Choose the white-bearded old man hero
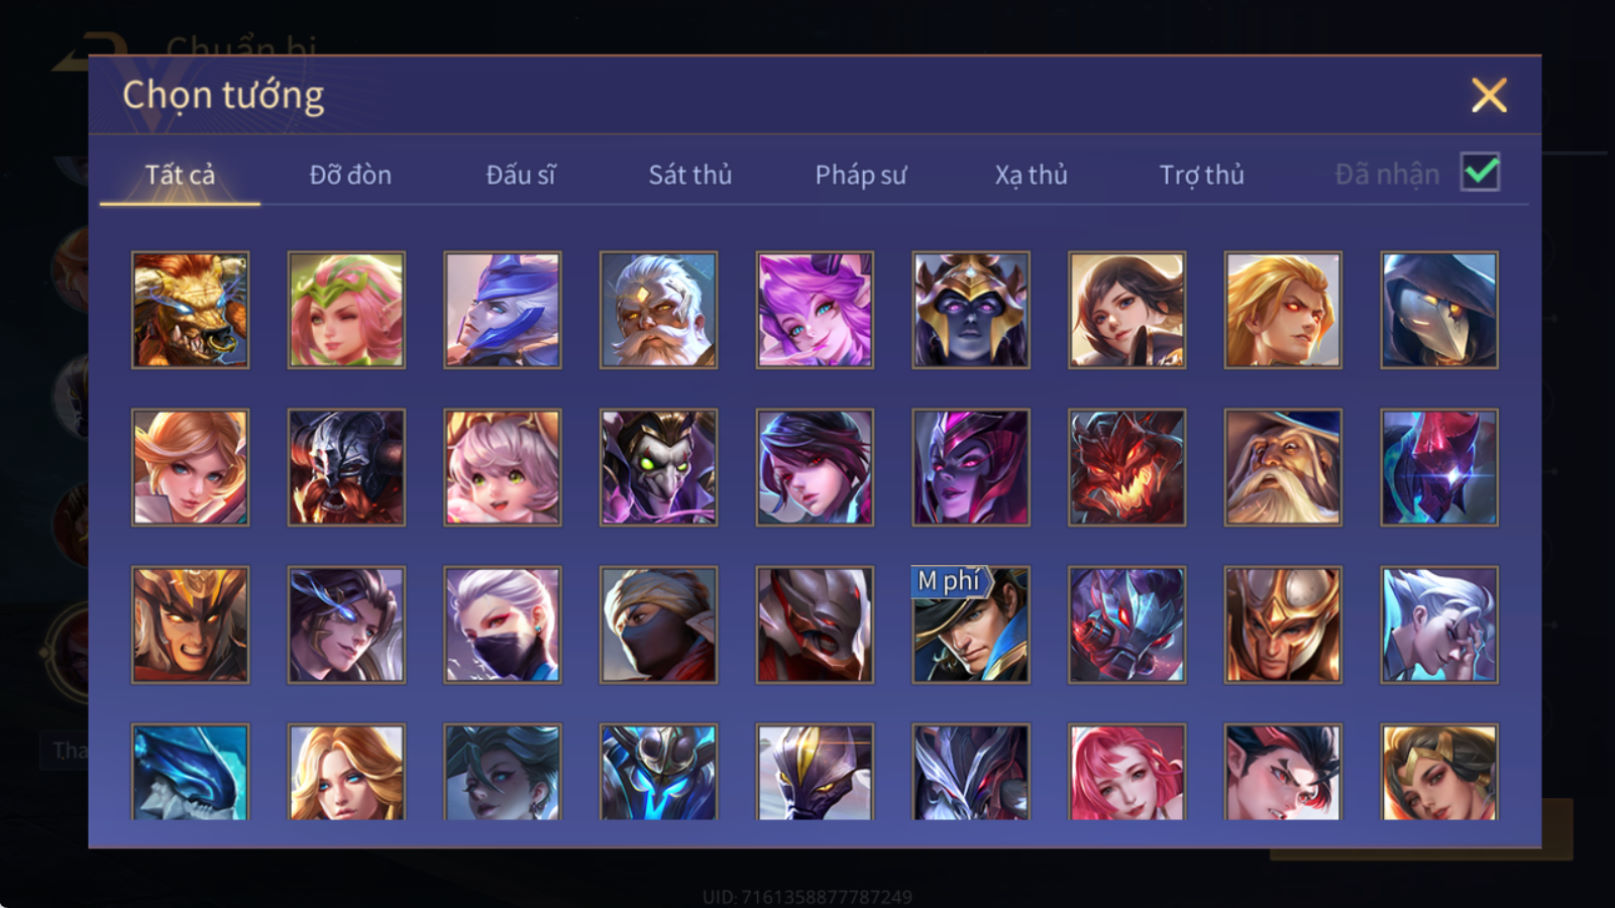 coord(658,310)
